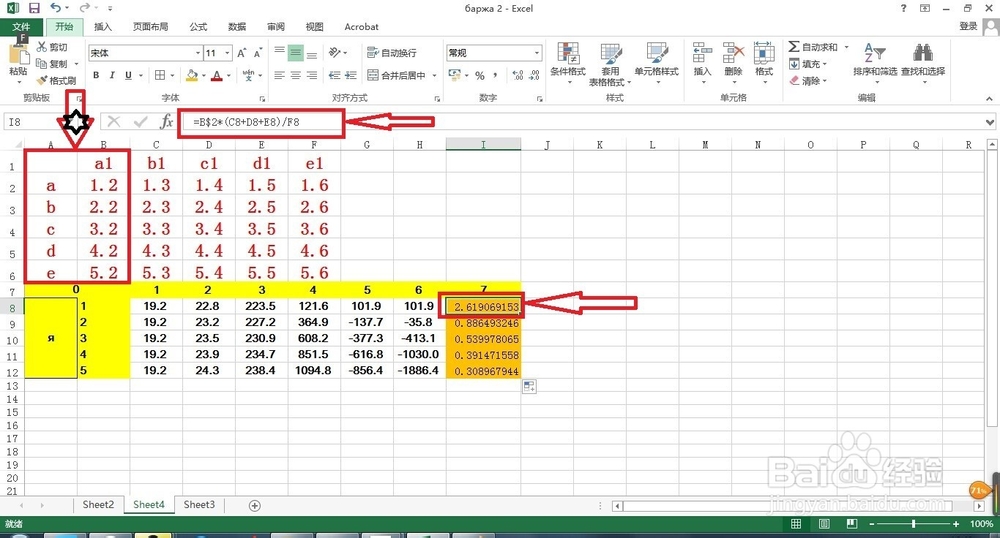Open the font name dropdown 宋体

pos(198,53)
